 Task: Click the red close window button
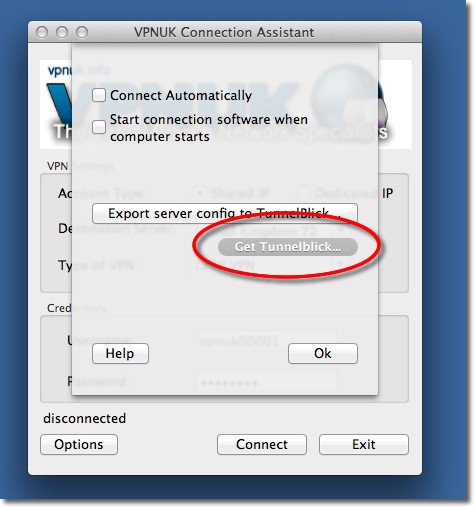point(42,32)
